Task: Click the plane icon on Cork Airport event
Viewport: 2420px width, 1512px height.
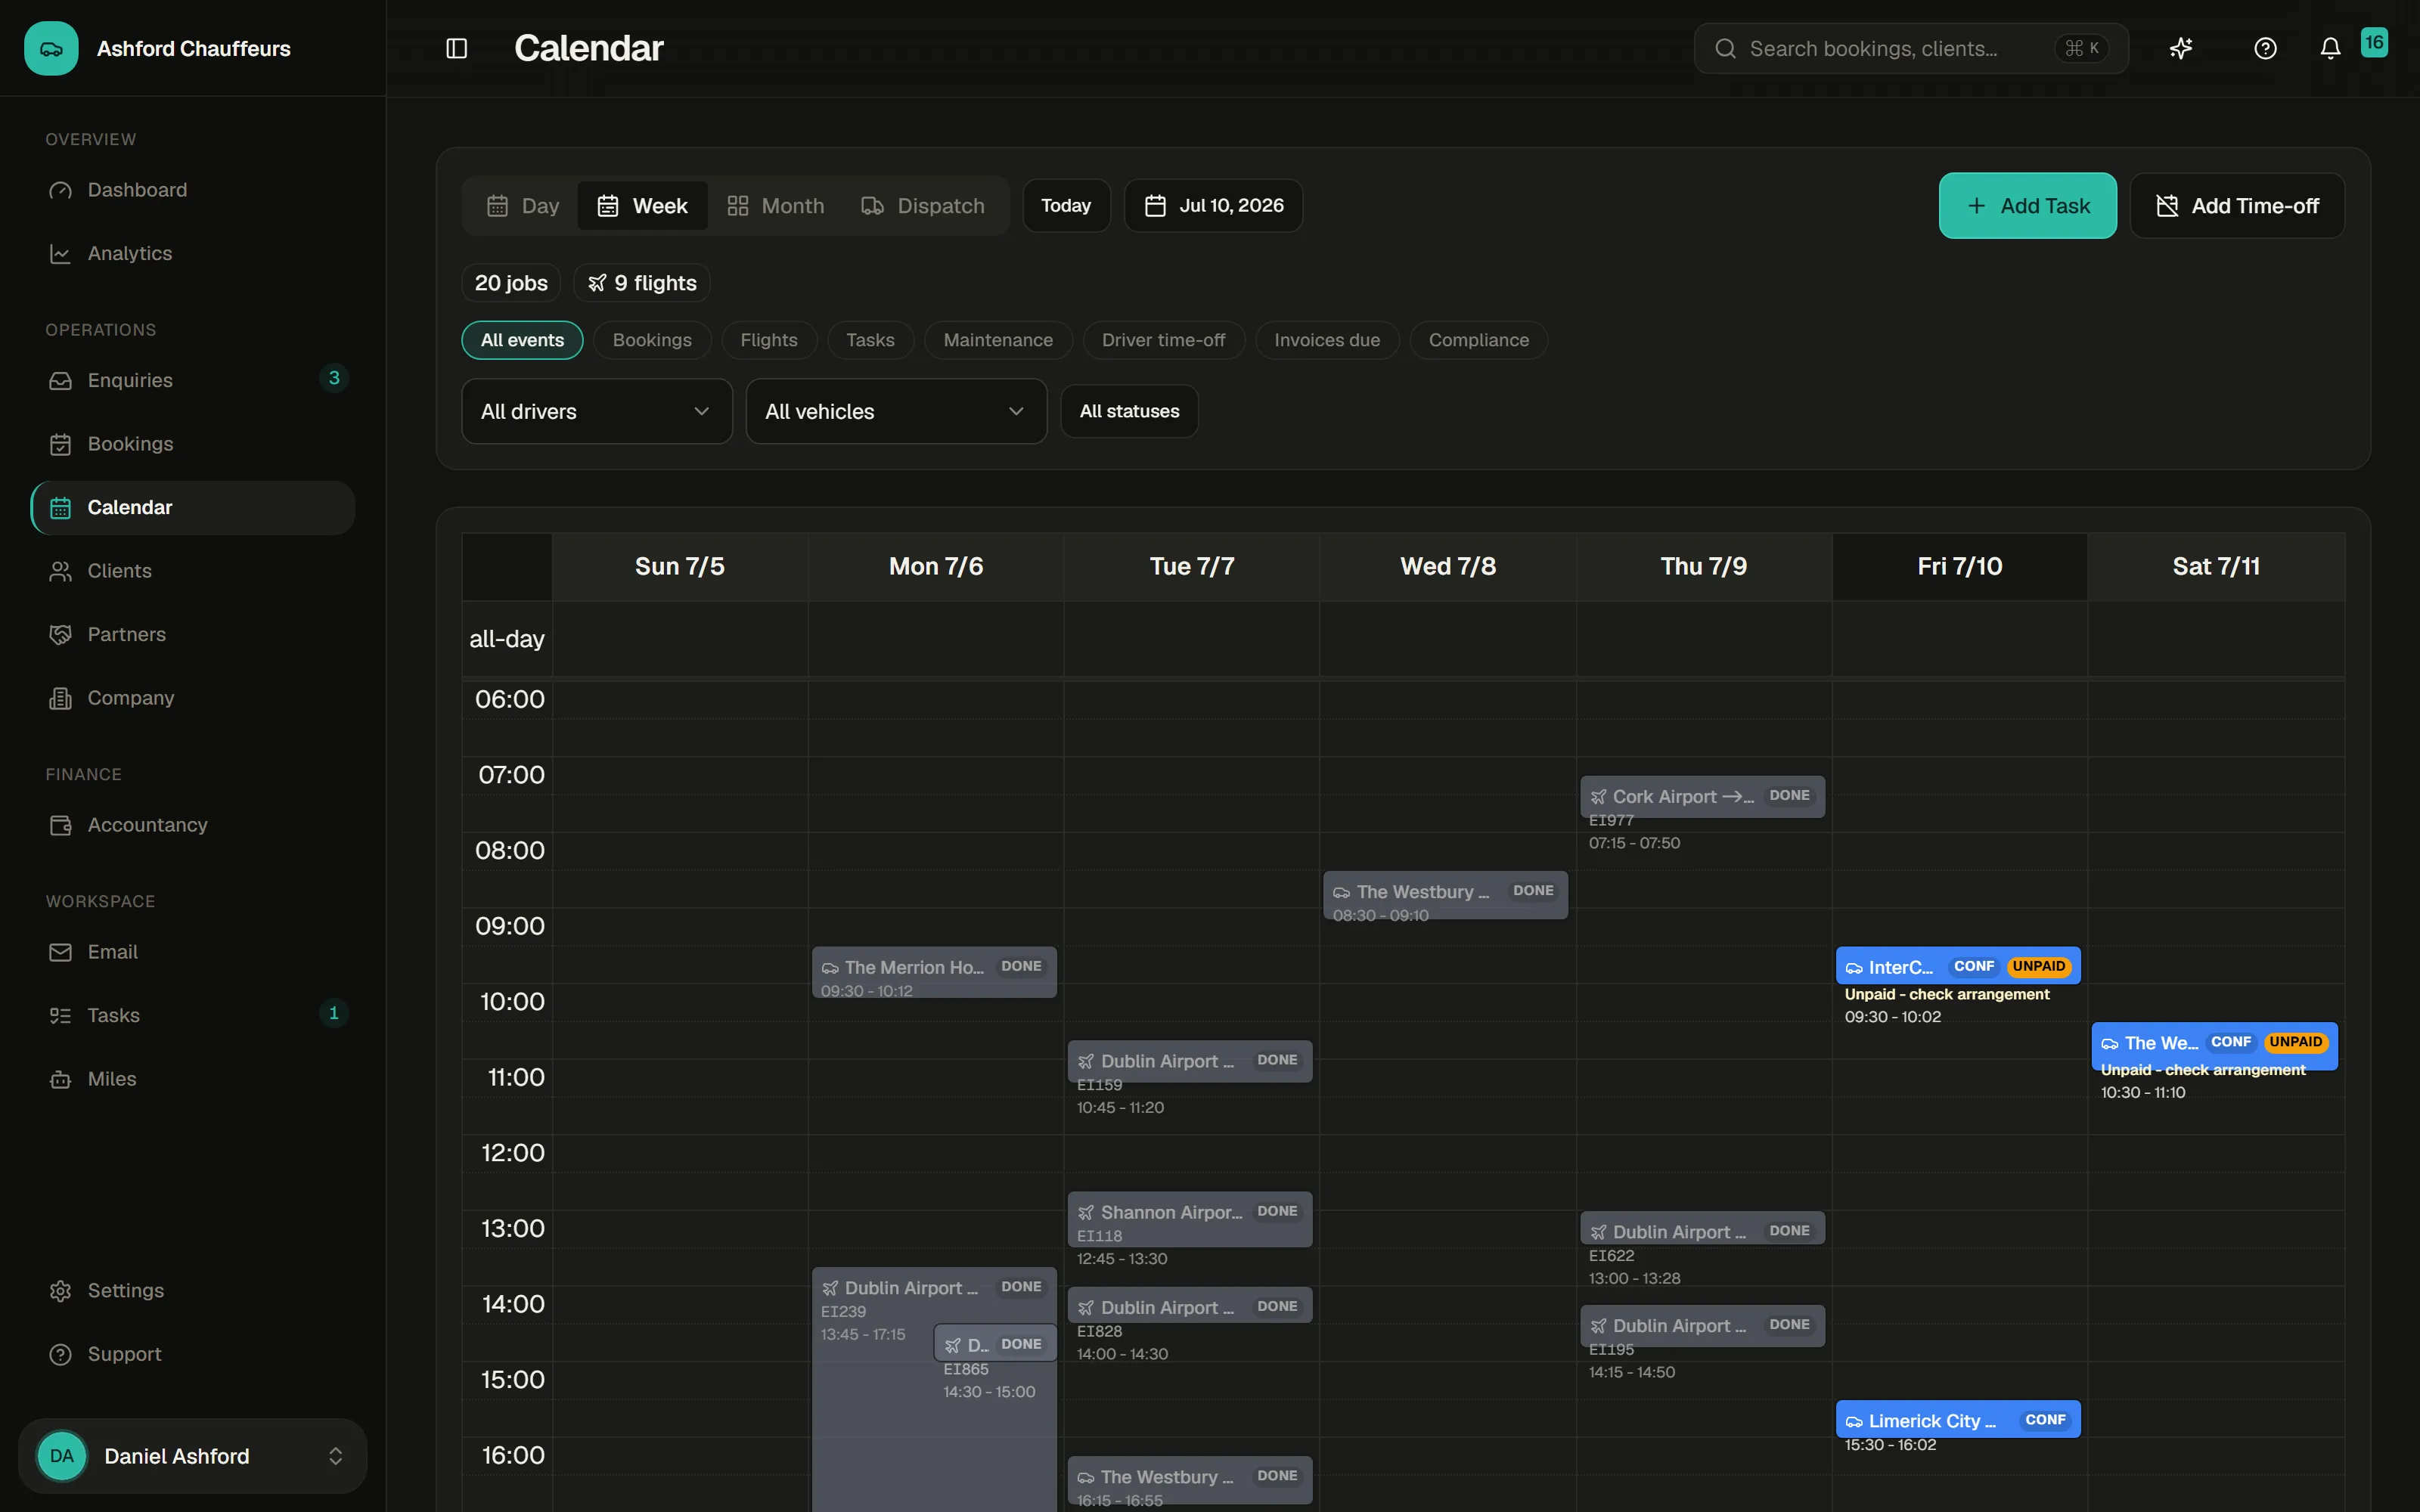Action: 1598,797
